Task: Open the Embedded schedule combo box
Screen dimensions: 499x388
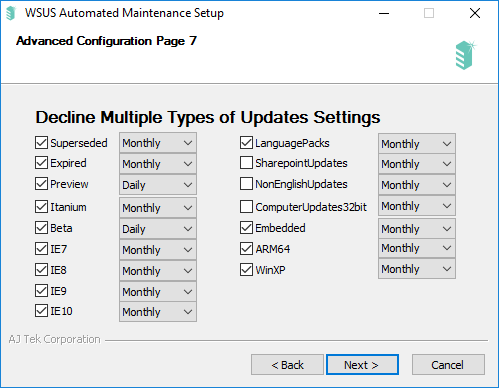Action: click(417, 229)
